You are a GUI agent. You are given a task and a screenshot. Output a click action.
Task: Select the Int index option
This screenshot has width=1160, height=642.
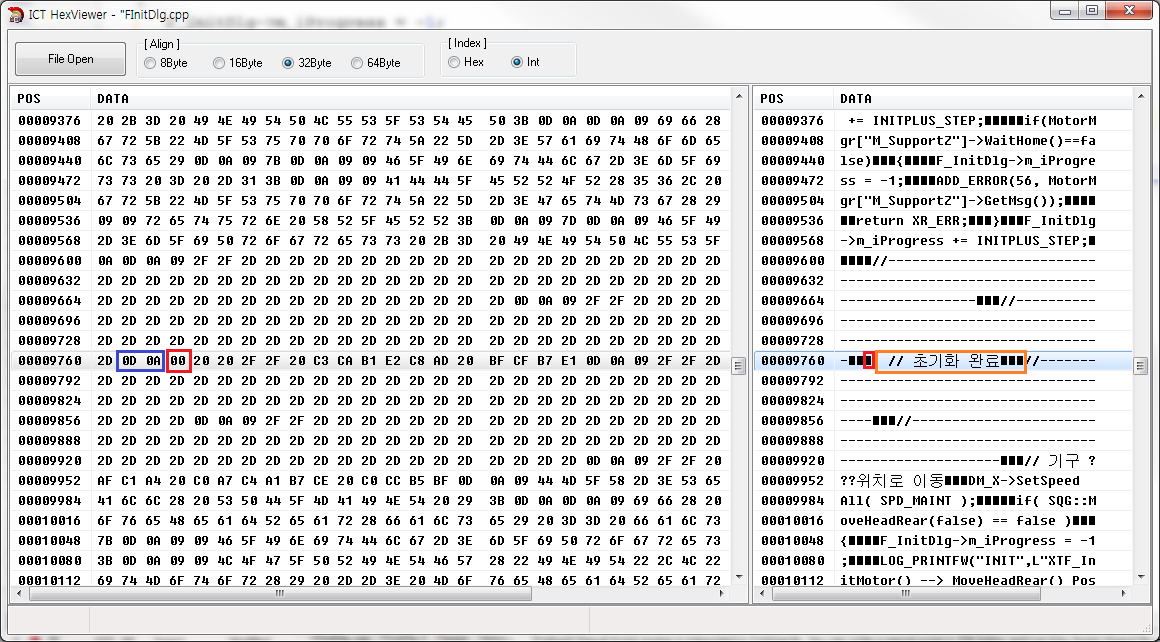(517, 62)
